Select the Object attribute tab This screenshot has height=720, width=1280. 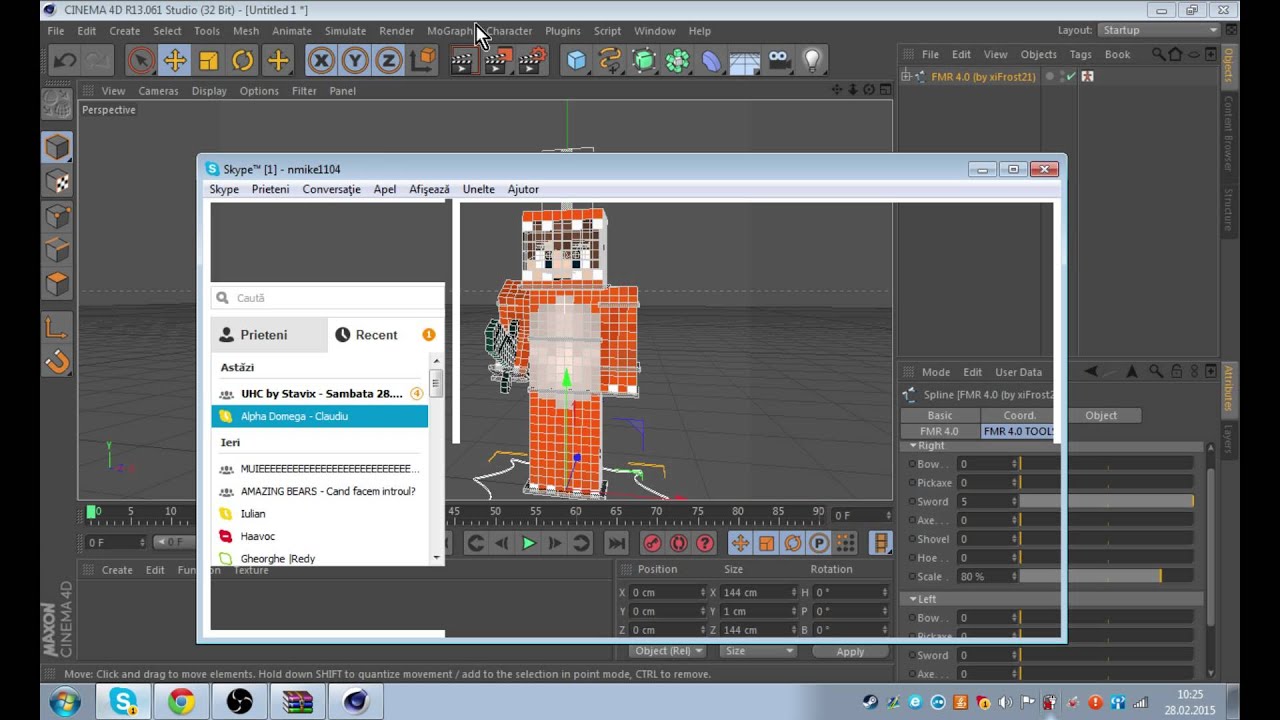click(1101, 415)
